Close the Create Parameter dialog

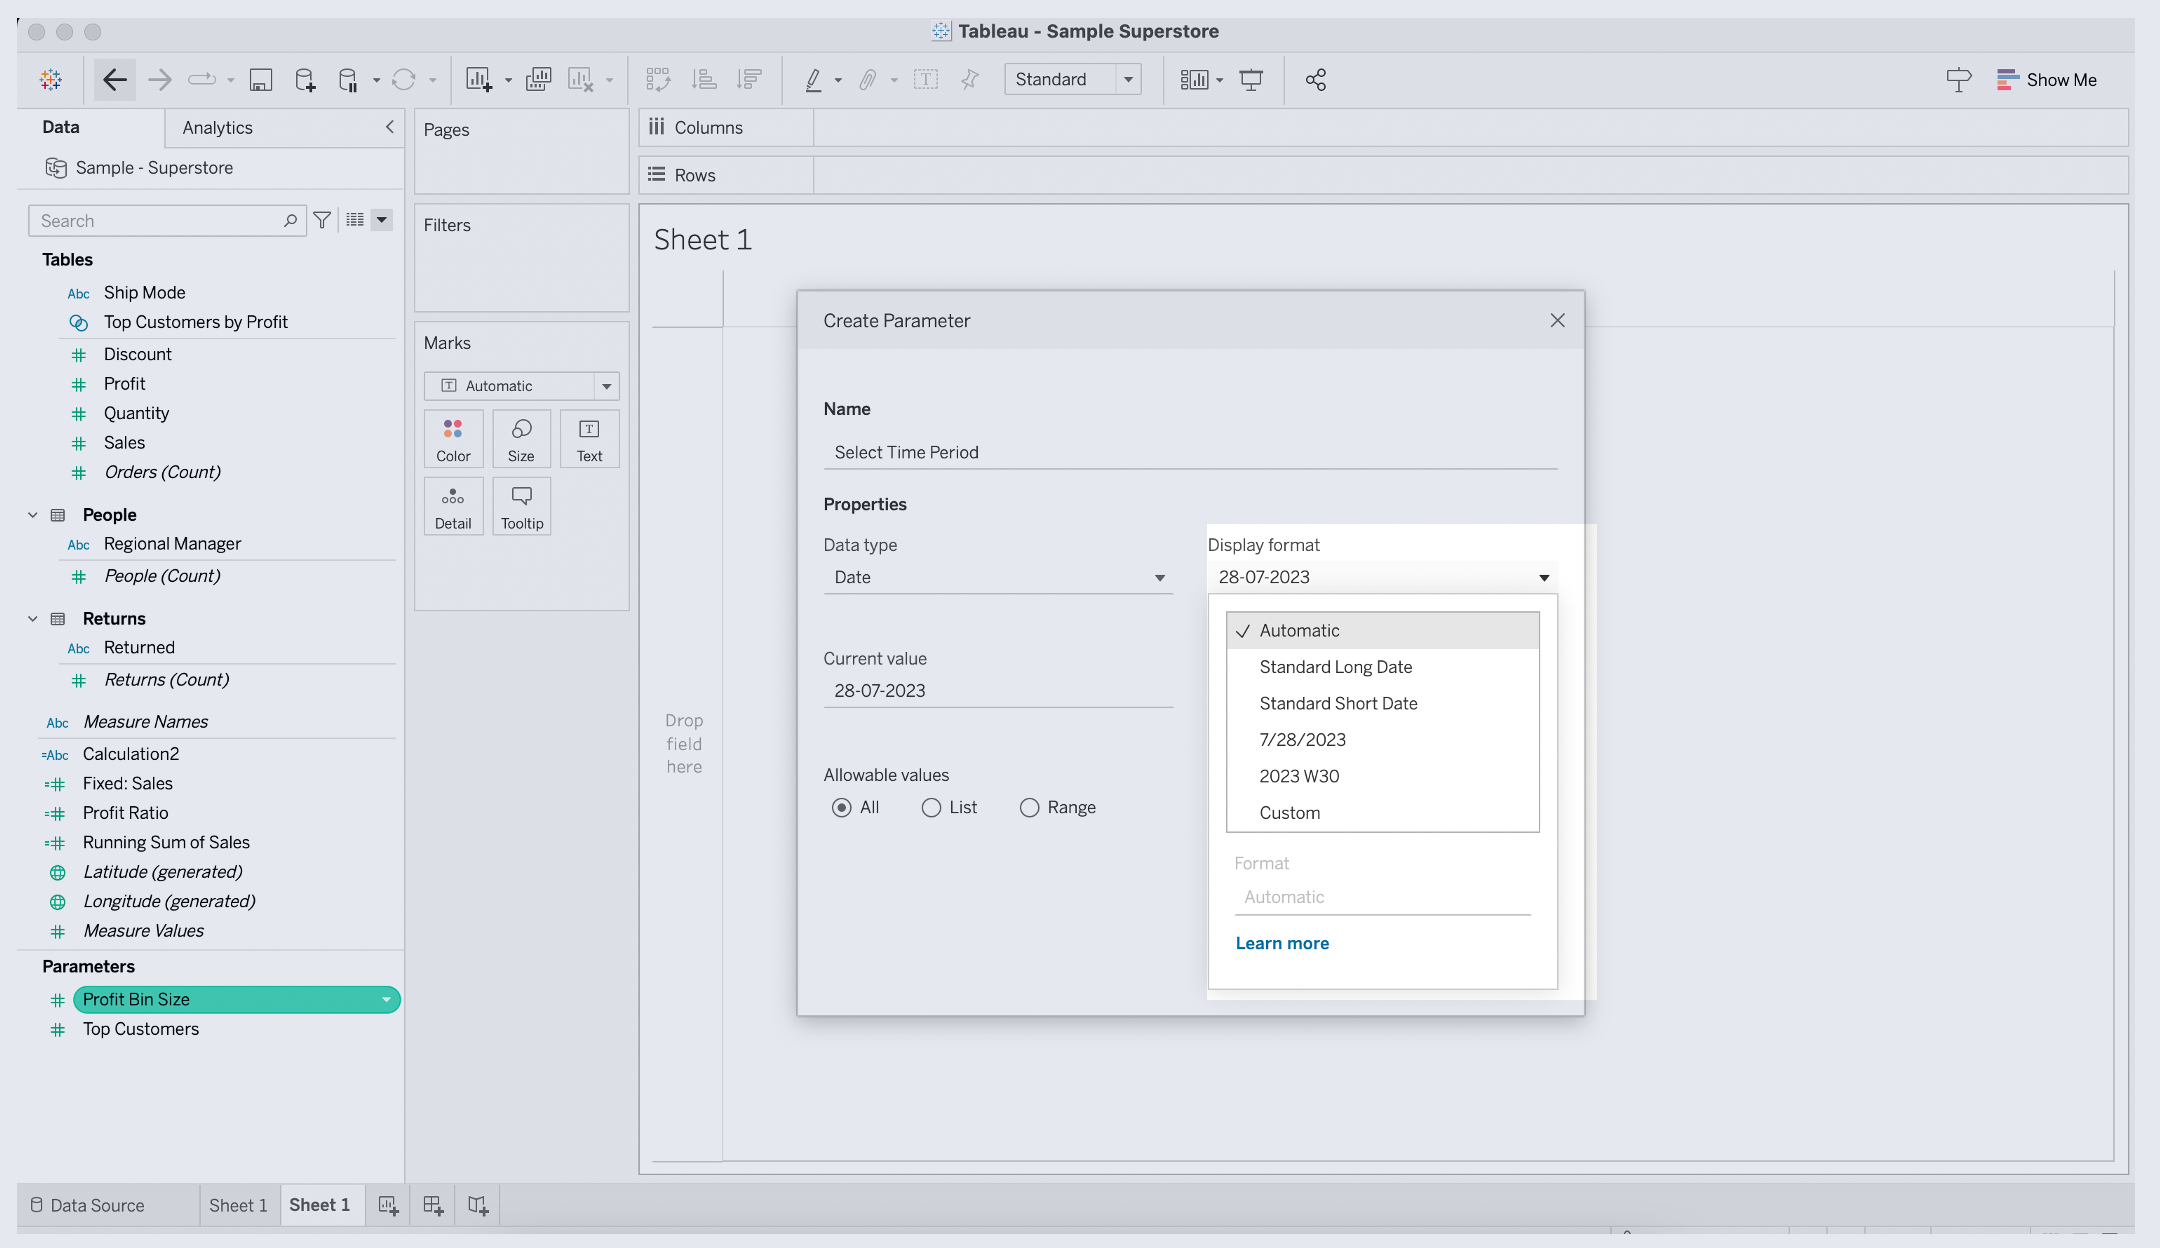[x=1557, y=320]
